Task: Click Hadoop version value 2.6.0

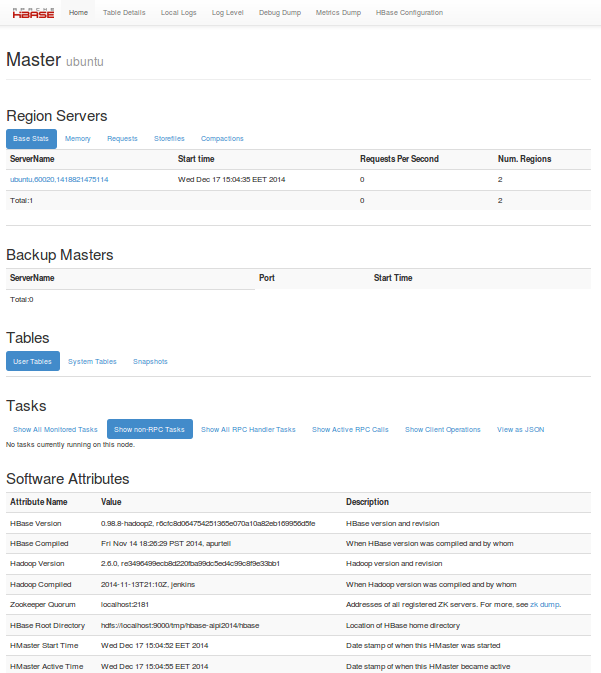Action: pos(190,564)
